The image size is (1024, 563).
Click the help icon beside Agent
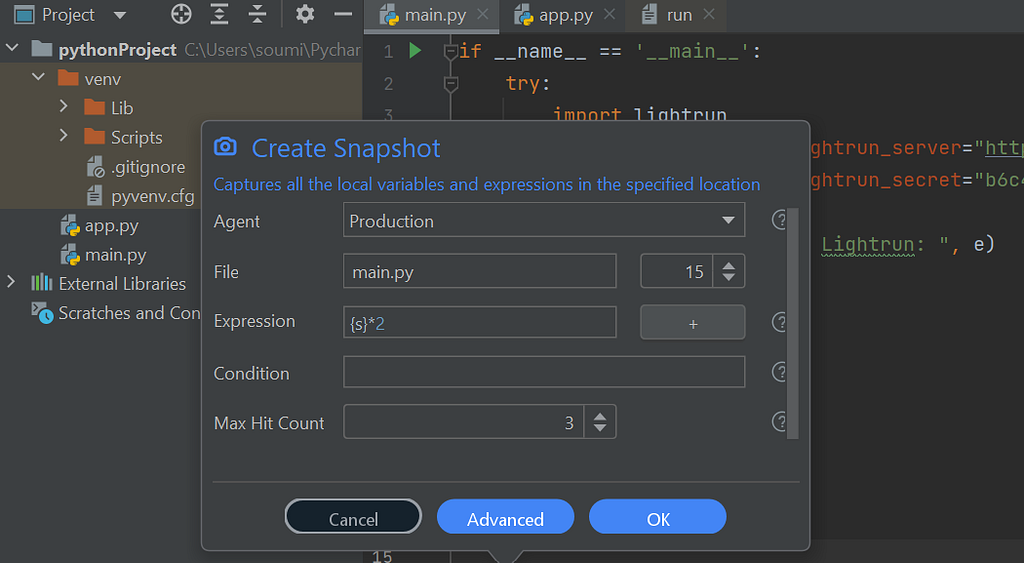coord(779,220)
